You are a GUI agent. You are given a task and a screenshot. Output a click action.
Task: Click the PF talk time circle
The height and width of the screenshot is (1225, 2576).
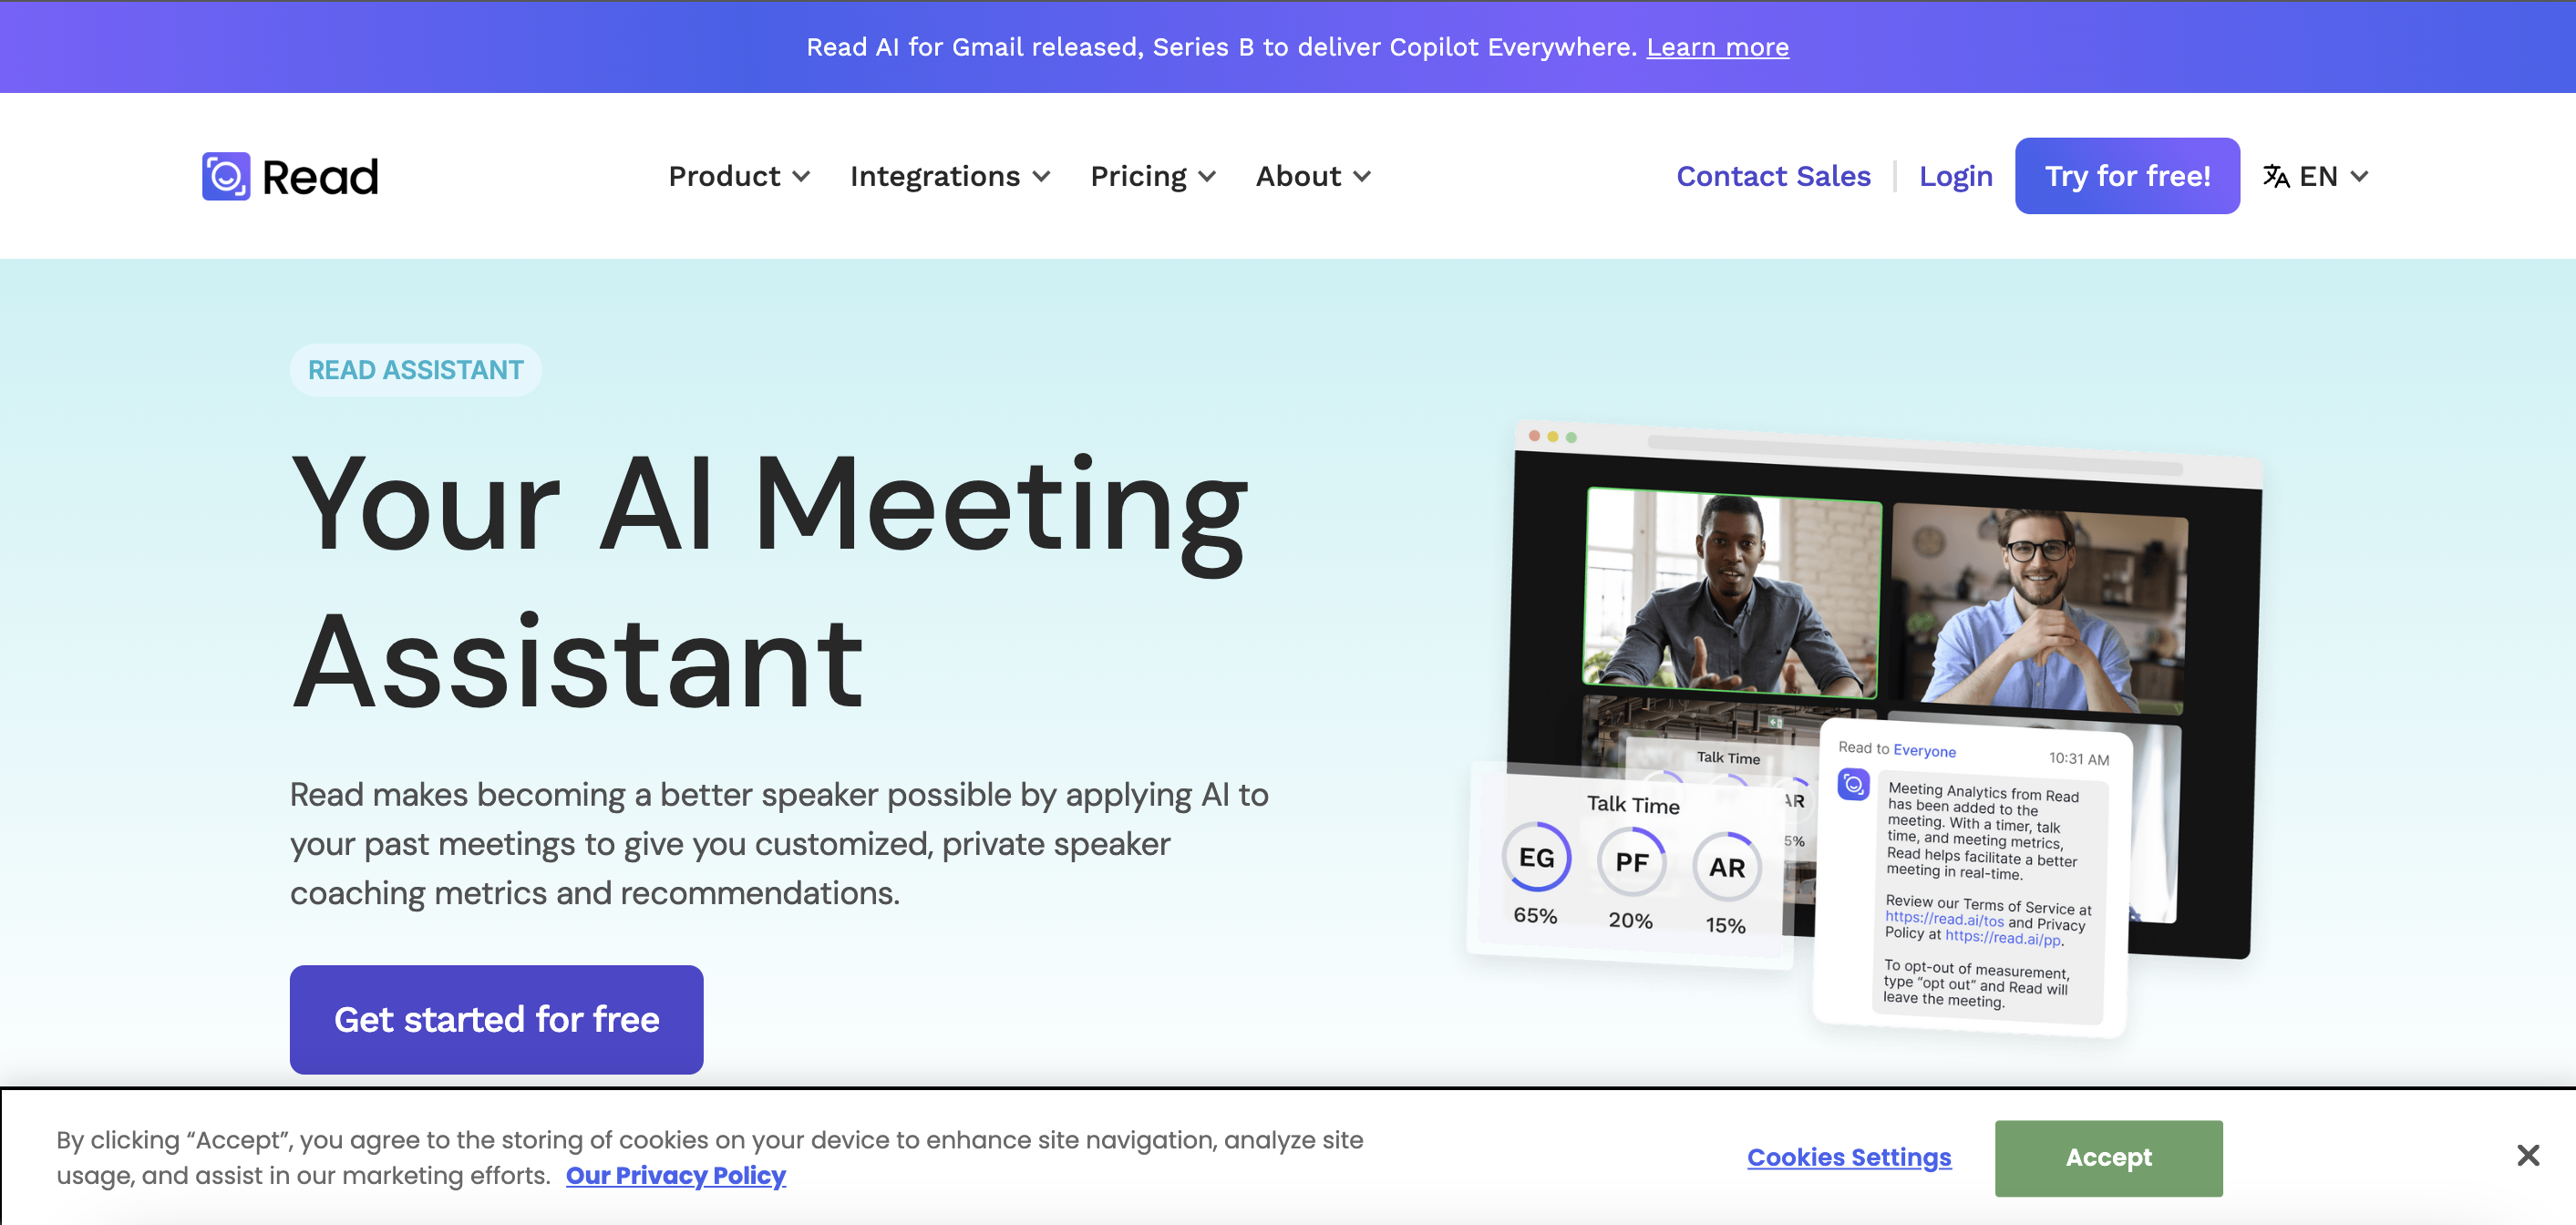tap(1631, 862)
